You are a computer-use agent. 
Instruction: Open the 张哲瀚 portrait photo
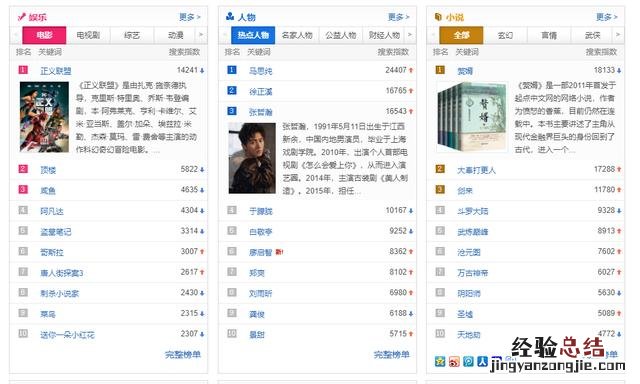click(x=252, y=158)
